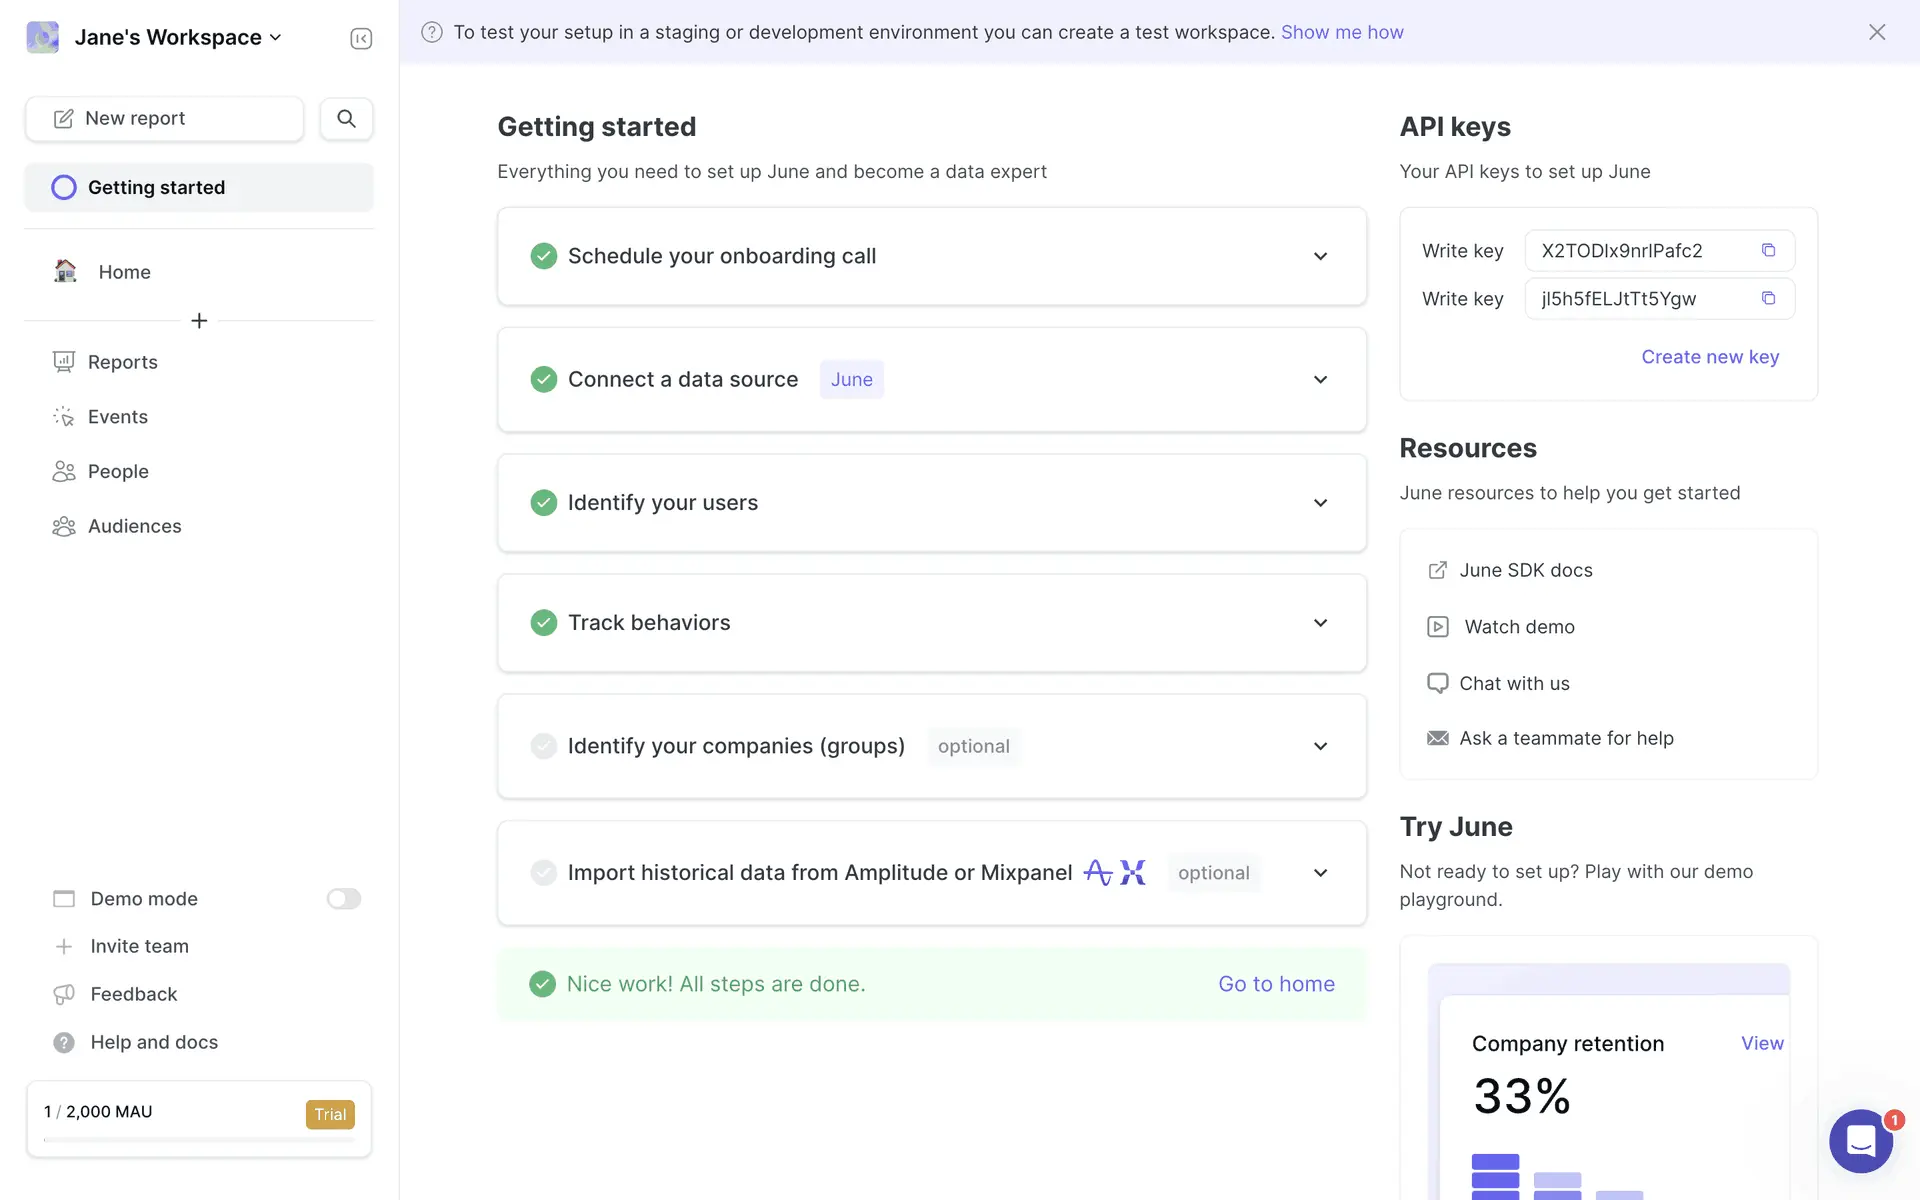Open the Intercom chat bubble
Image resolution: width=1920 pixels, height=1200 pixels.
tap(1860, 1140)
